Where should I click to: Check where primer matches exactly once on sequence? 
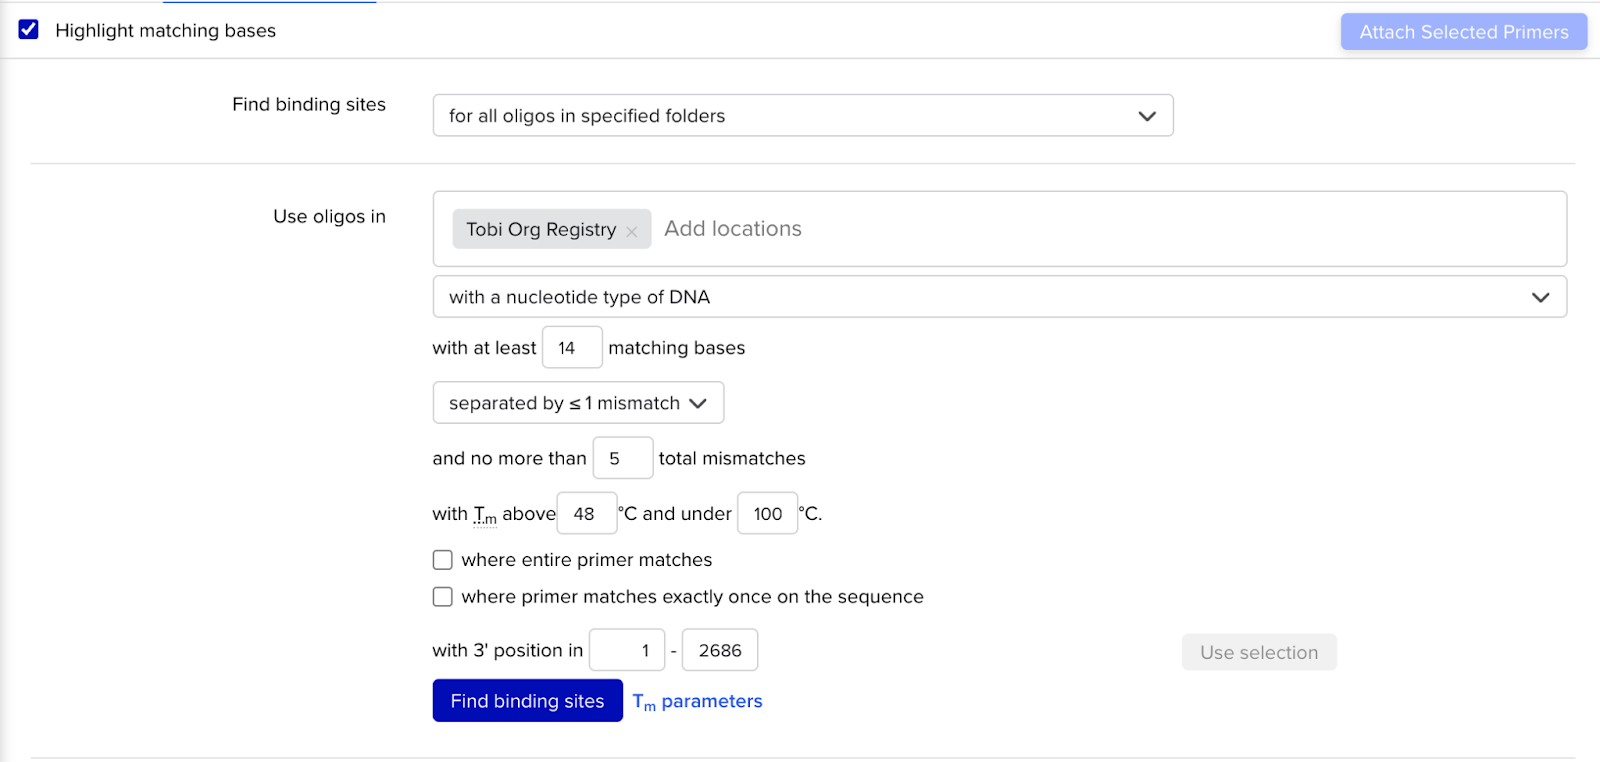(x=442, y=596)
